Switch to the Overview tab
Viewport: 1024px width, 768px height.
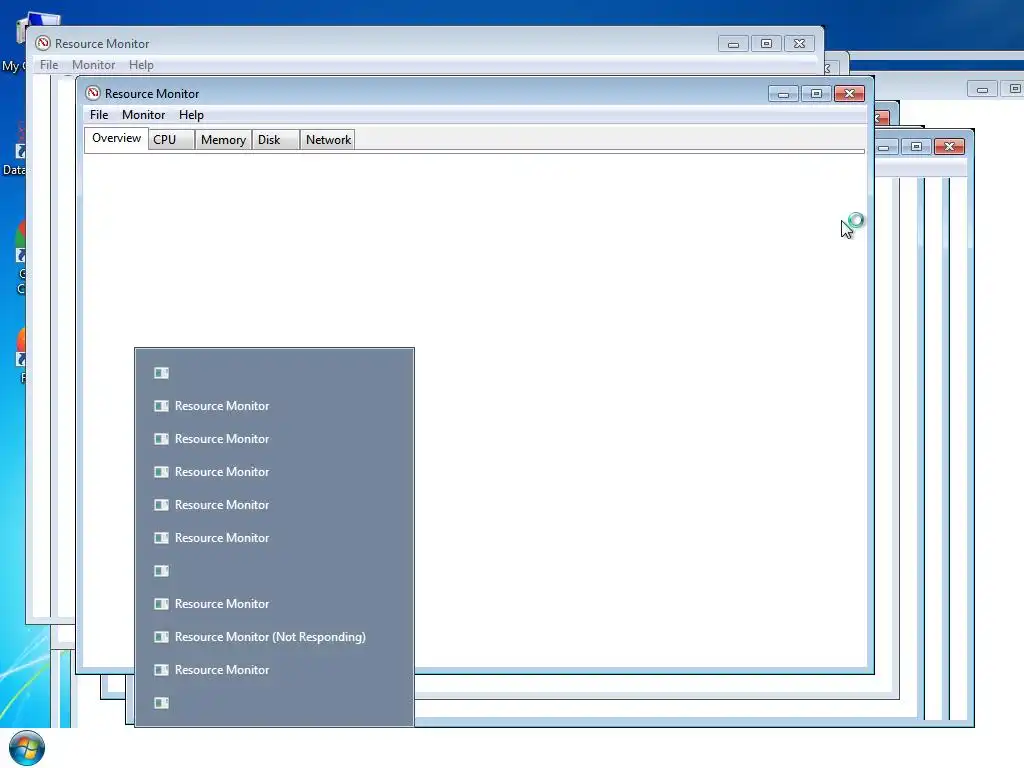click(x=116, y=138)
